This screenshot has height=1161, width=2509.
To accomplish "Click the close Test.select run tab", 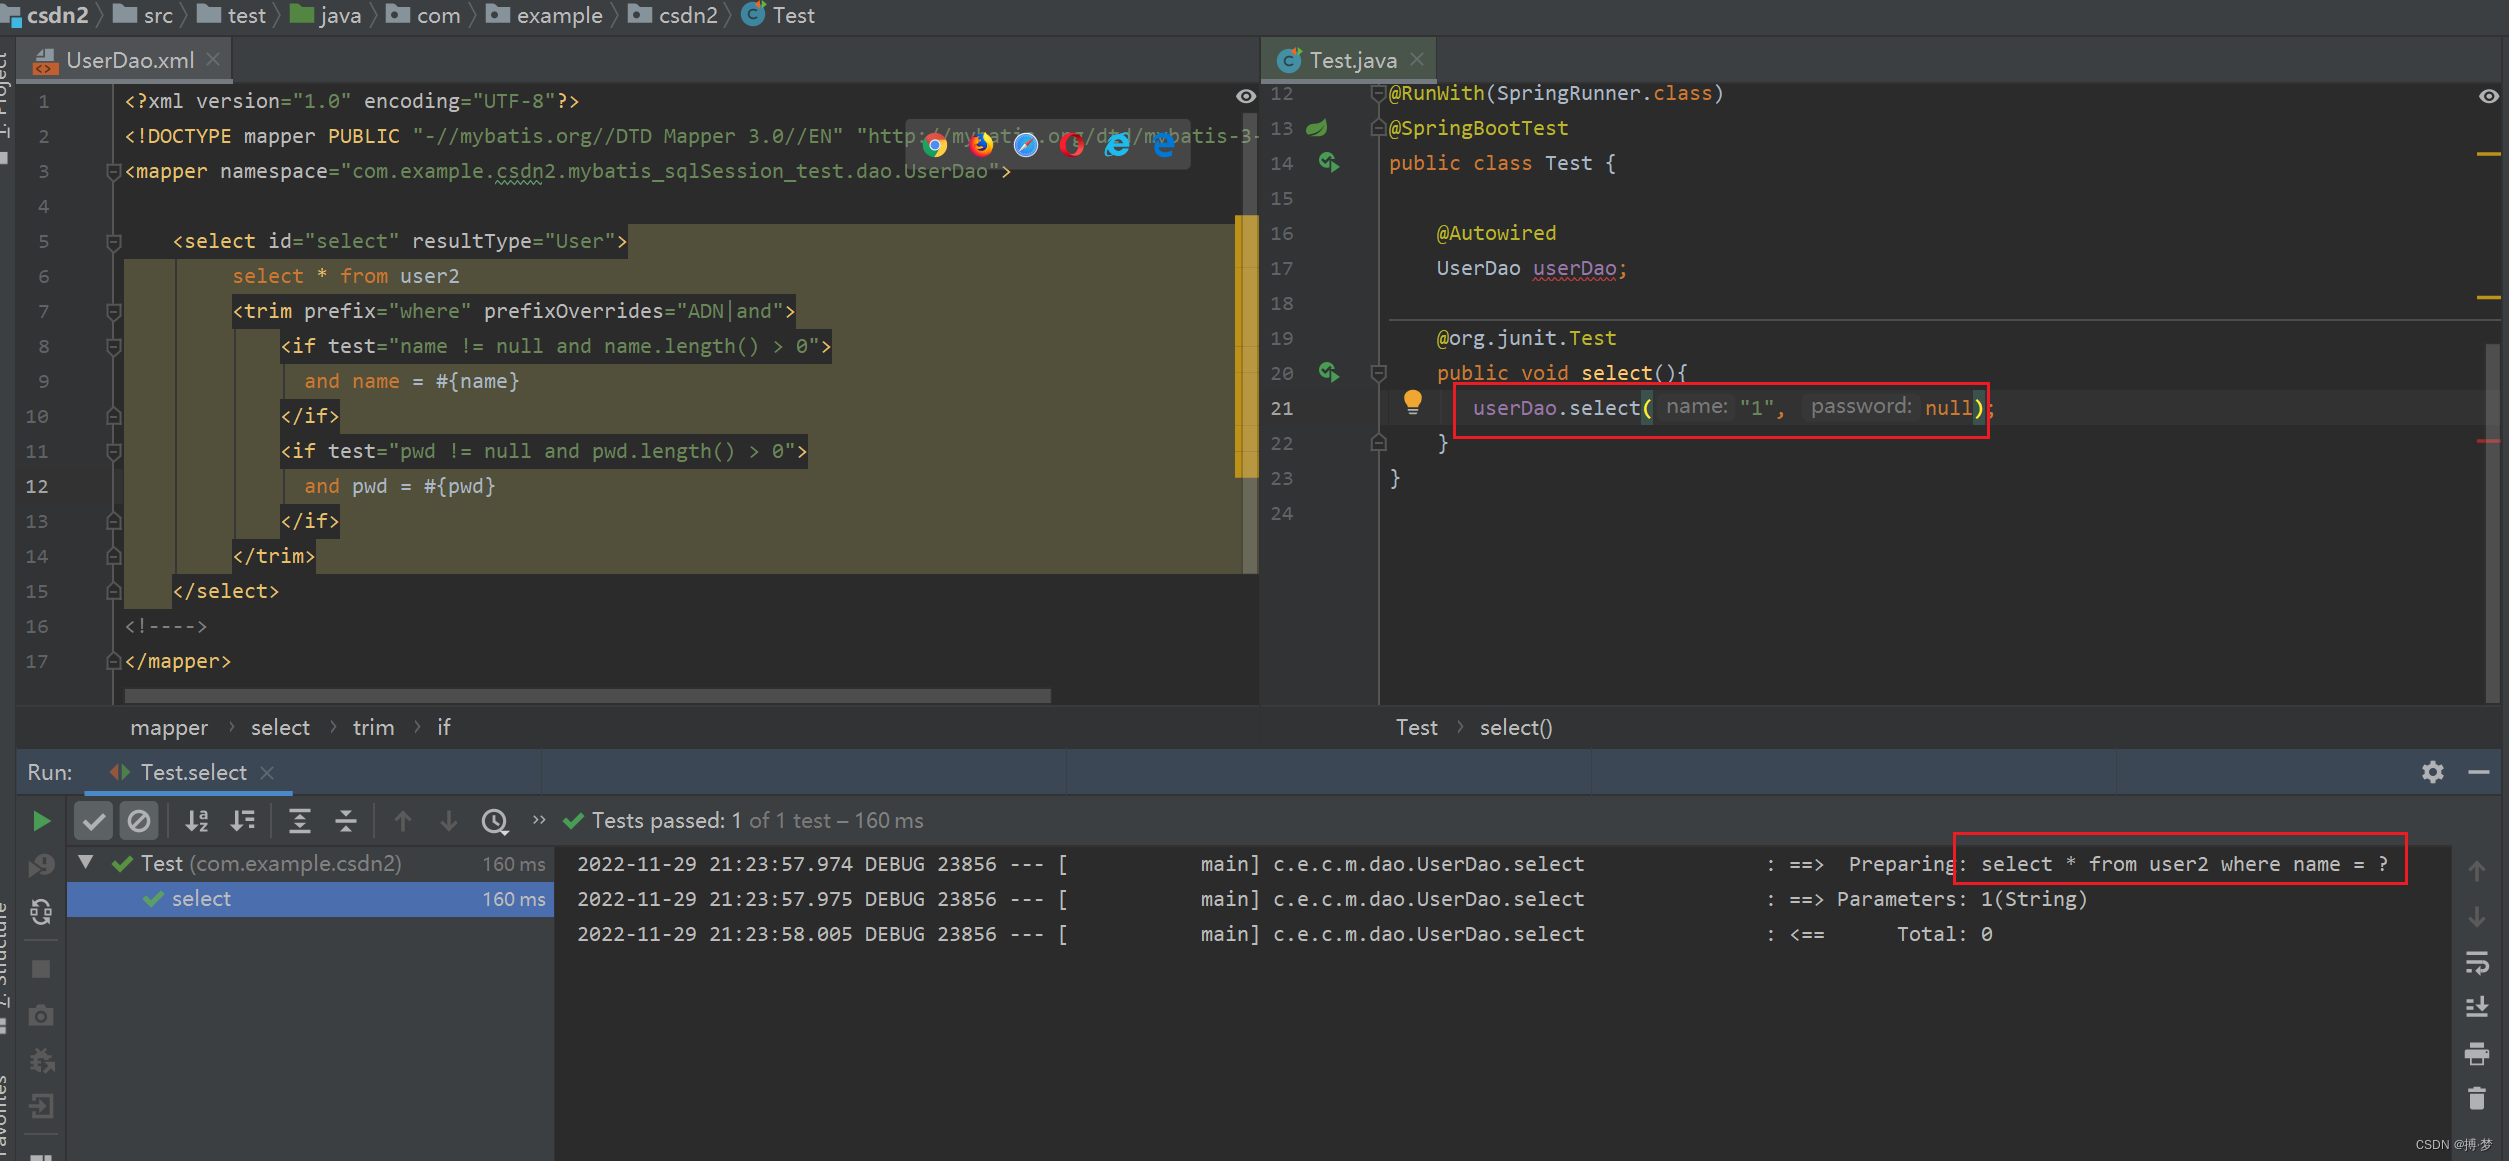I will (269, 772).
